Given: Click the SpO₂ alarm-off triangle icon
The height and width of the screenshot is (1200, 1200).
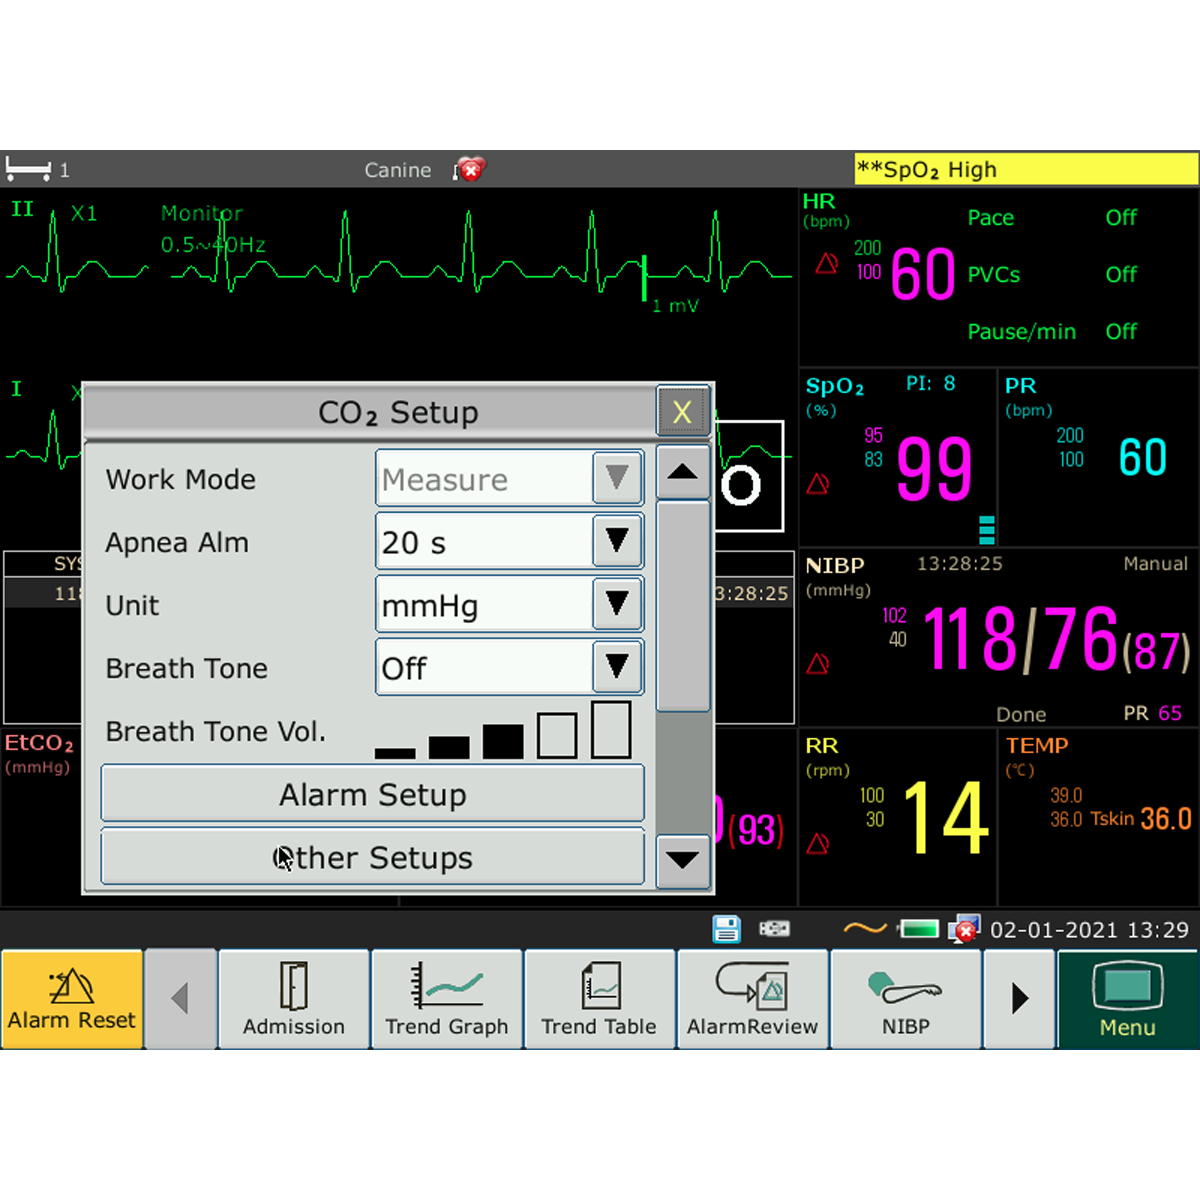Looking at the screenshot, I should pos(818,483).
